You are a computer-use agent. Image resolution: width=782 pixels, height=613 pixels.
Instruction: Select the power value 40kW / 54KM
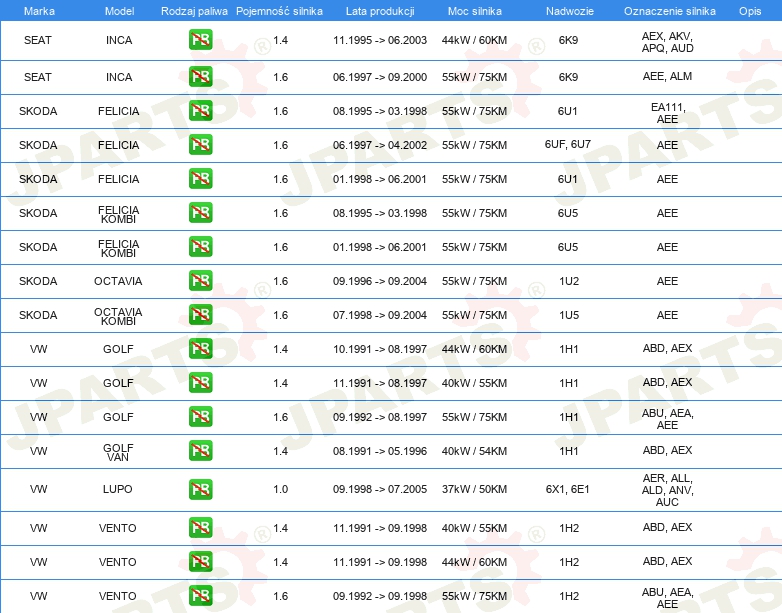click(x=474, y=451)
